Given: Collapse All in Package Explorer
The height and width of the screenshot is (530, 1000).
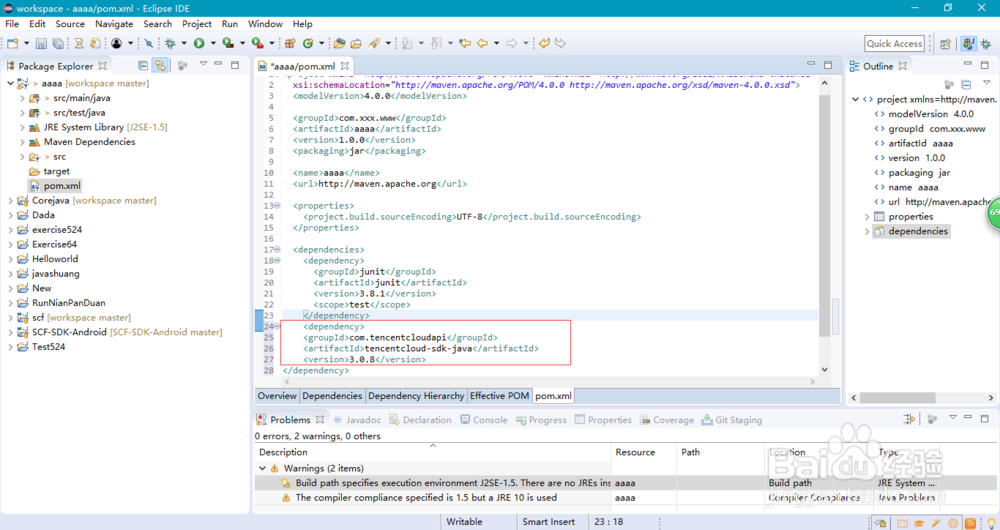Looking at the screenshot, I should tap(143, 65).
